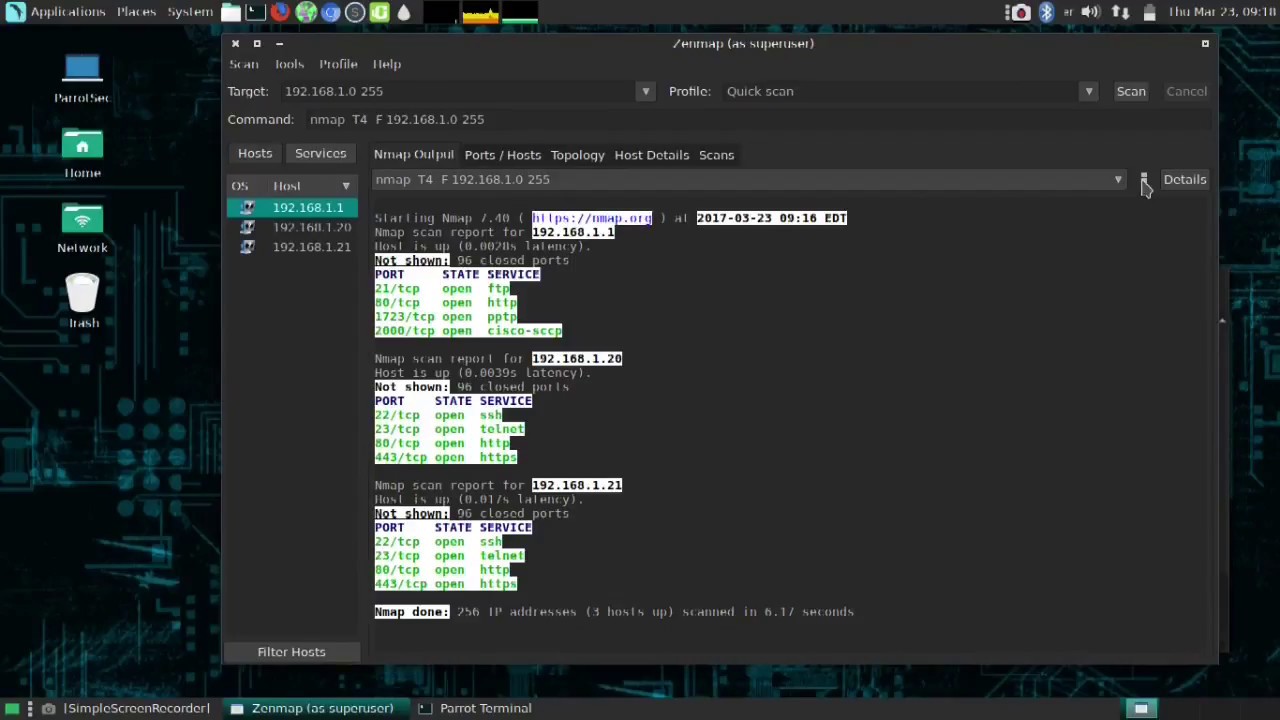Screen dimensions: 1280x720
Task: Switch to SimpleScreenRecorder in the taskbar
Action: pyautogui.click(x=127, y=708)
